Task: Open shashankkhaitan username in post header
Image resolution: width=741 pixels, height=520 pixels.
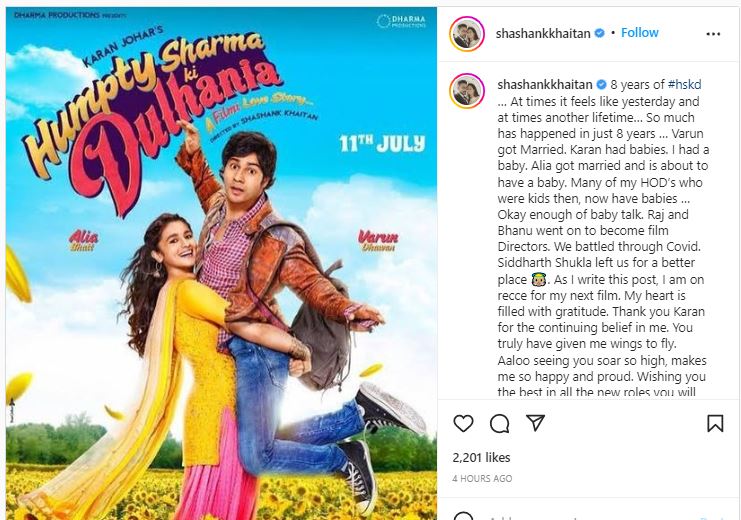Action: (x=543, y=34)
